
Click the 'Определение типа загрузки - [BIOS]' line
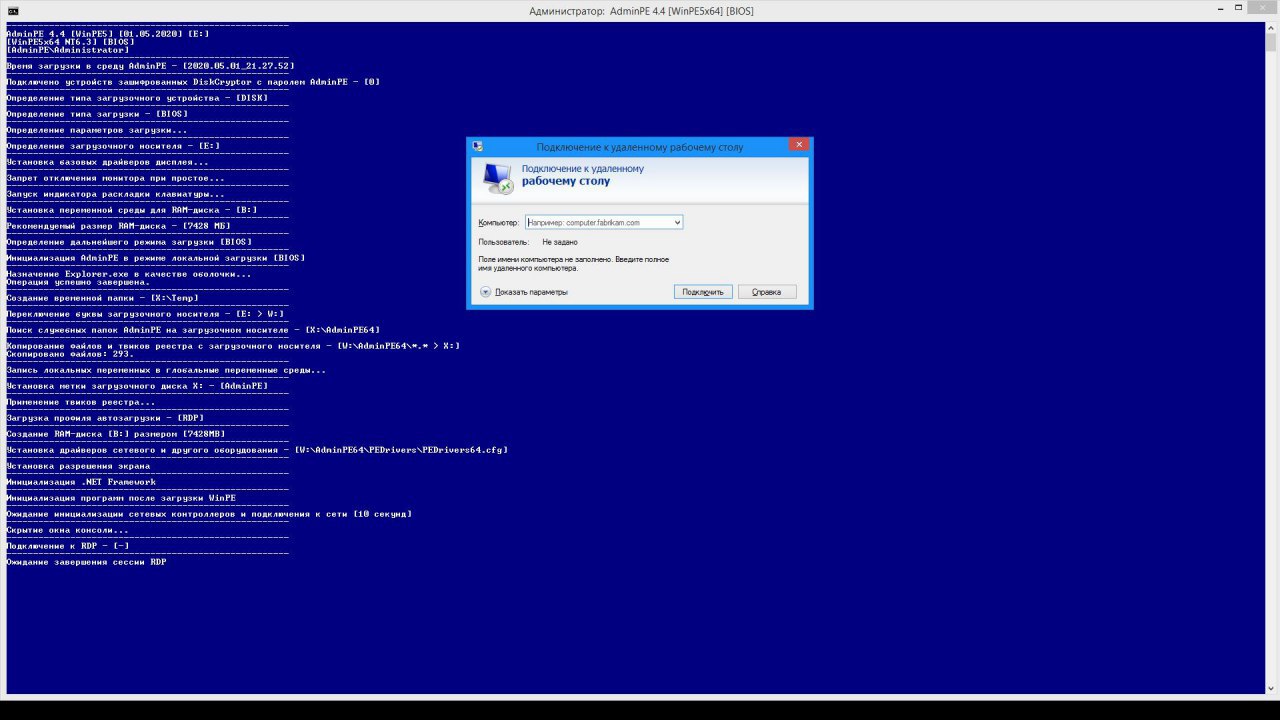pos(97,114)
